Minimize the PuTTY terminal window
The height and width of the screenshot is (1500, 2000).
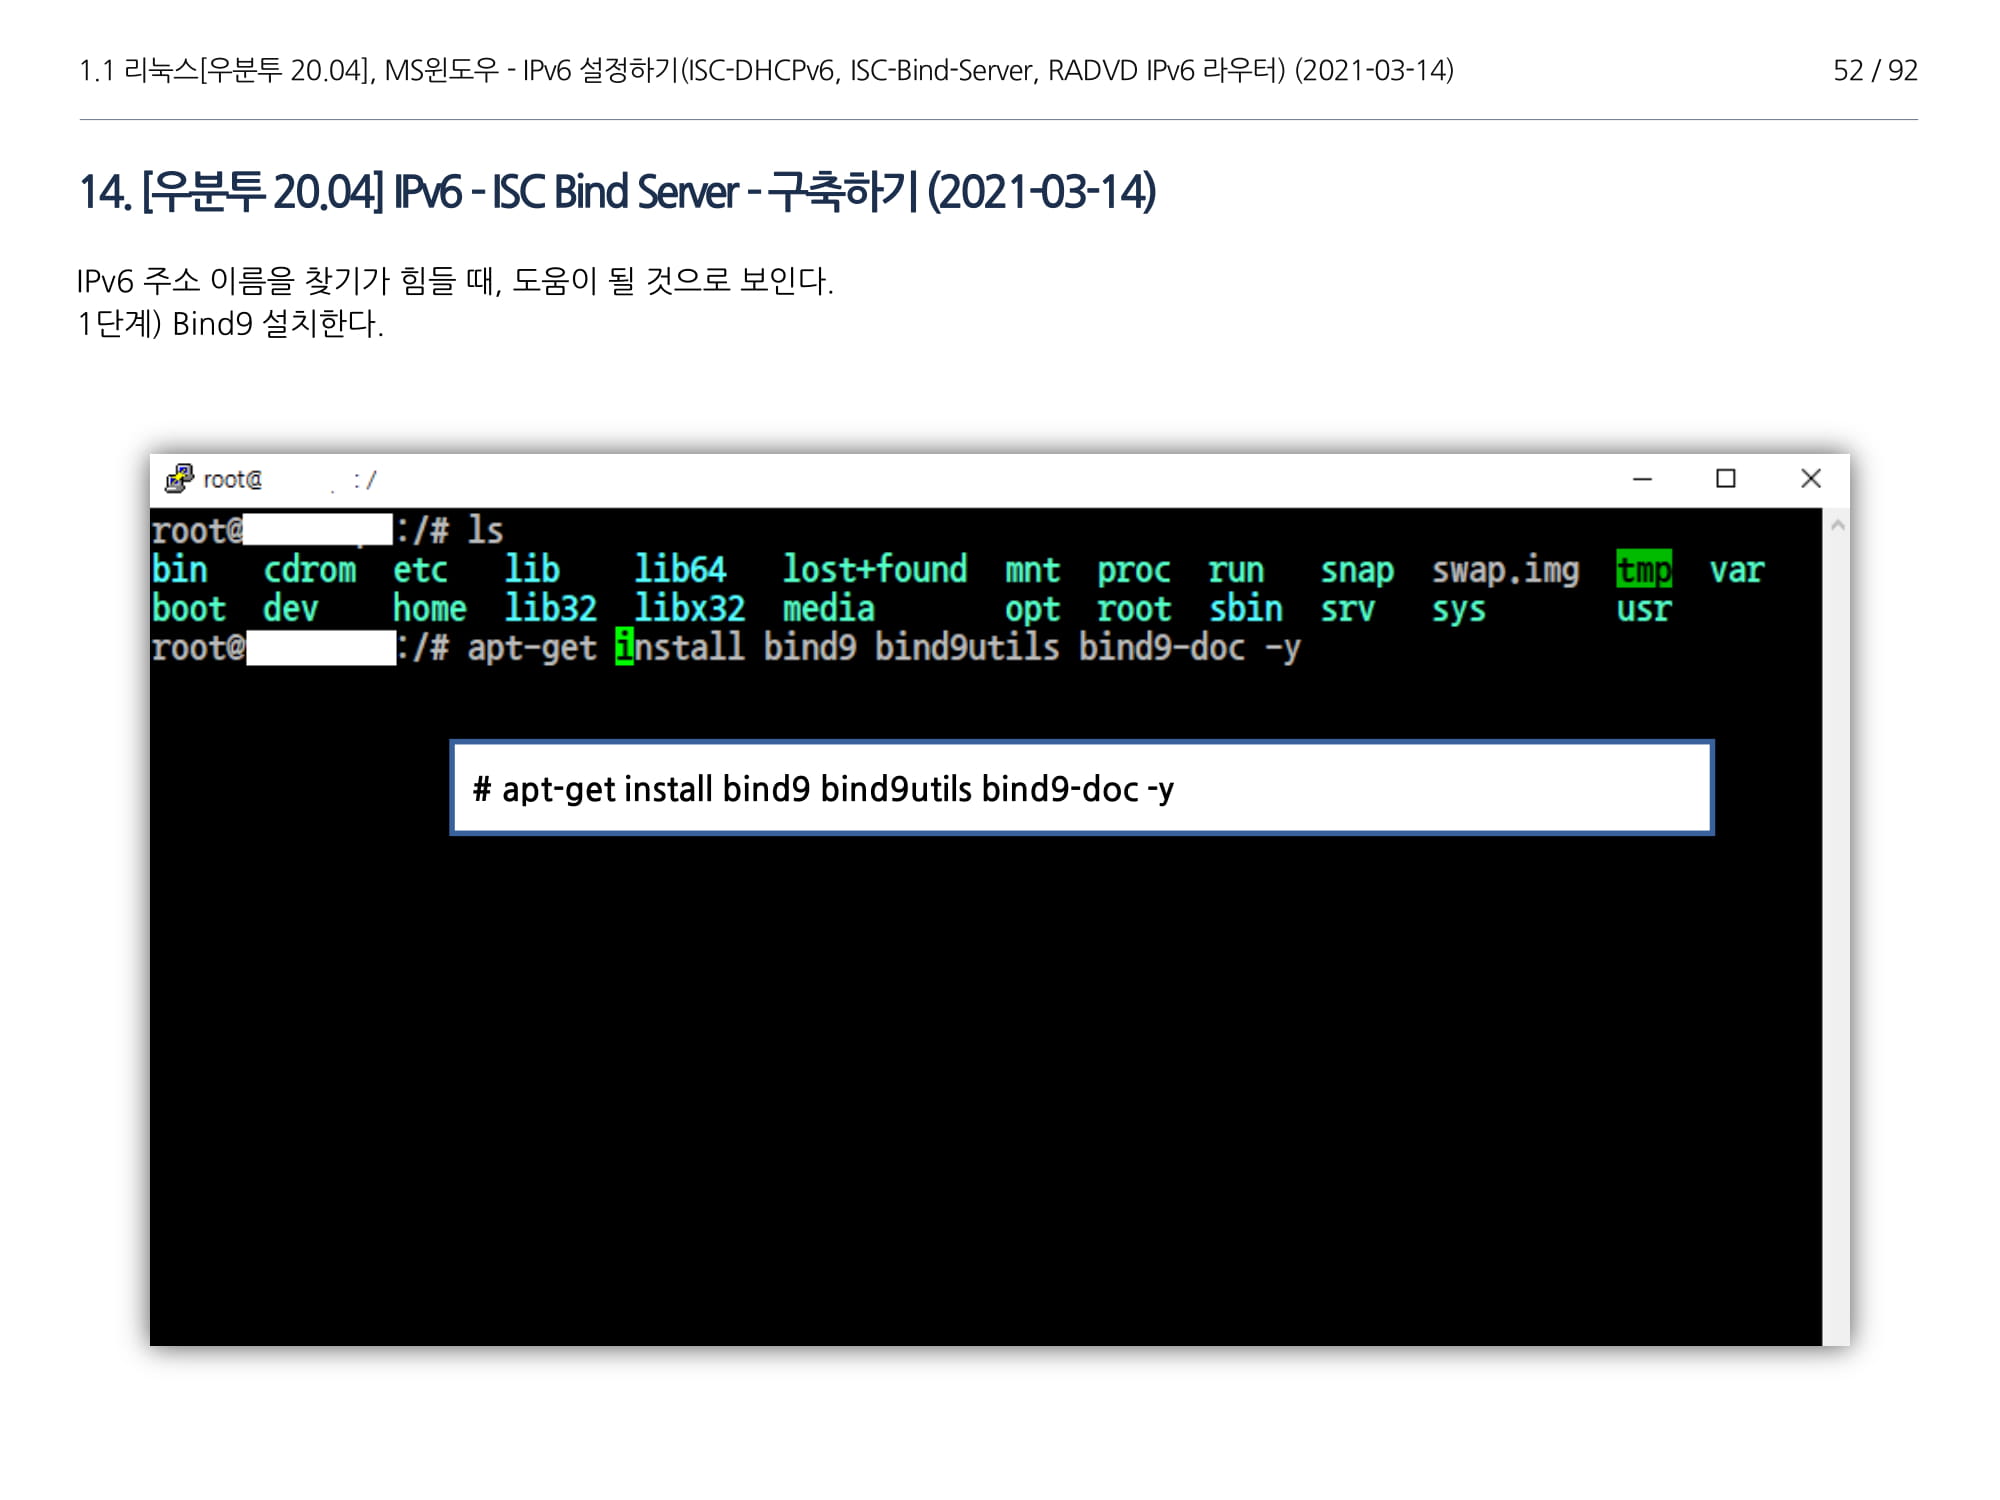[1642, 479]
